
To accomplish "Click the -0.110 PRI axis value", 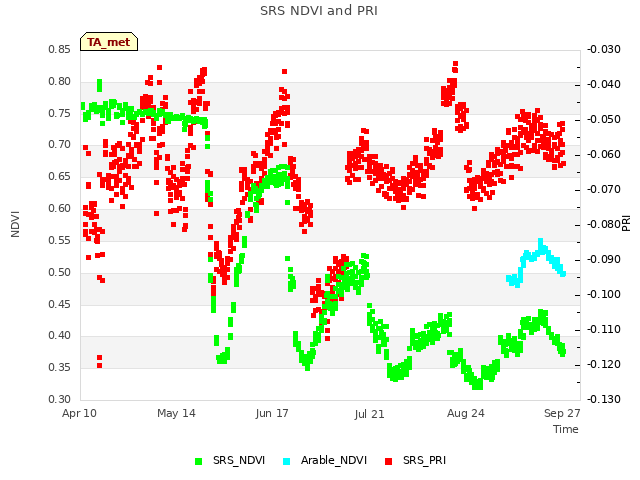I will [x=604, y=329].
